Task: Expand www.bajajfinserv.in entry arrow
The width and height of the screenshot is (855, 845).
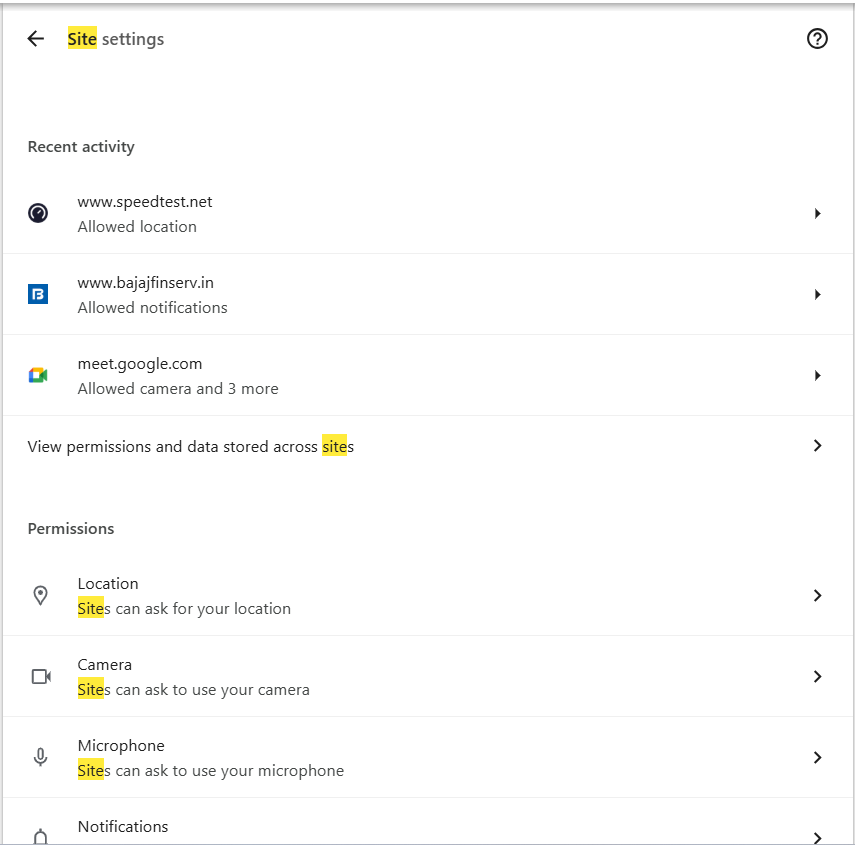Action: coord(817,294)
